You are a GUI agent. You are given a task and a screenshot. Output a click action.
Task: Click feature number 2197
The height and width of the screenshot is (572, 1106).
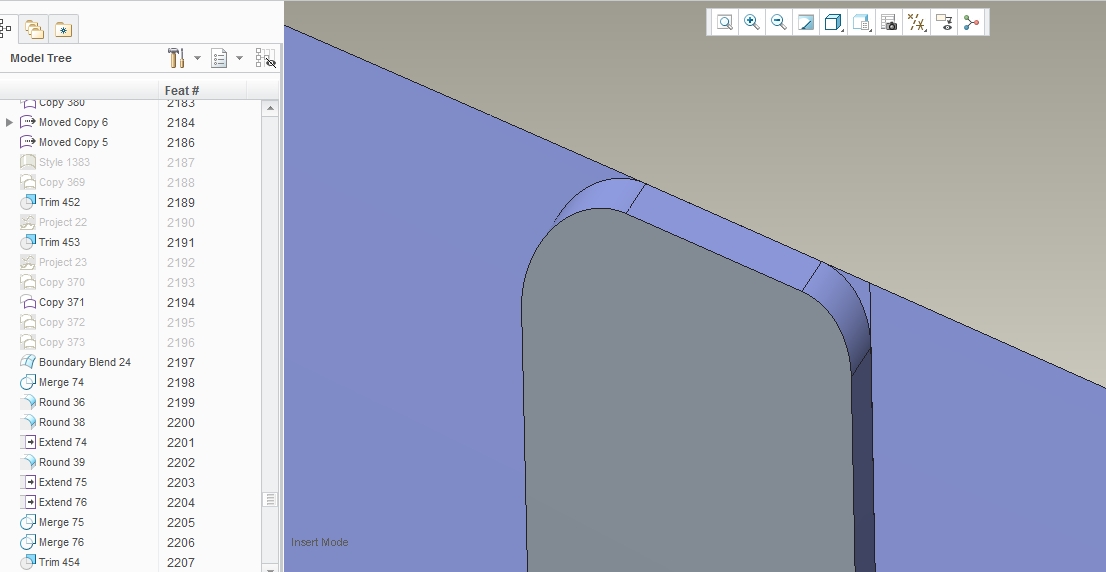tap(181, 363)
